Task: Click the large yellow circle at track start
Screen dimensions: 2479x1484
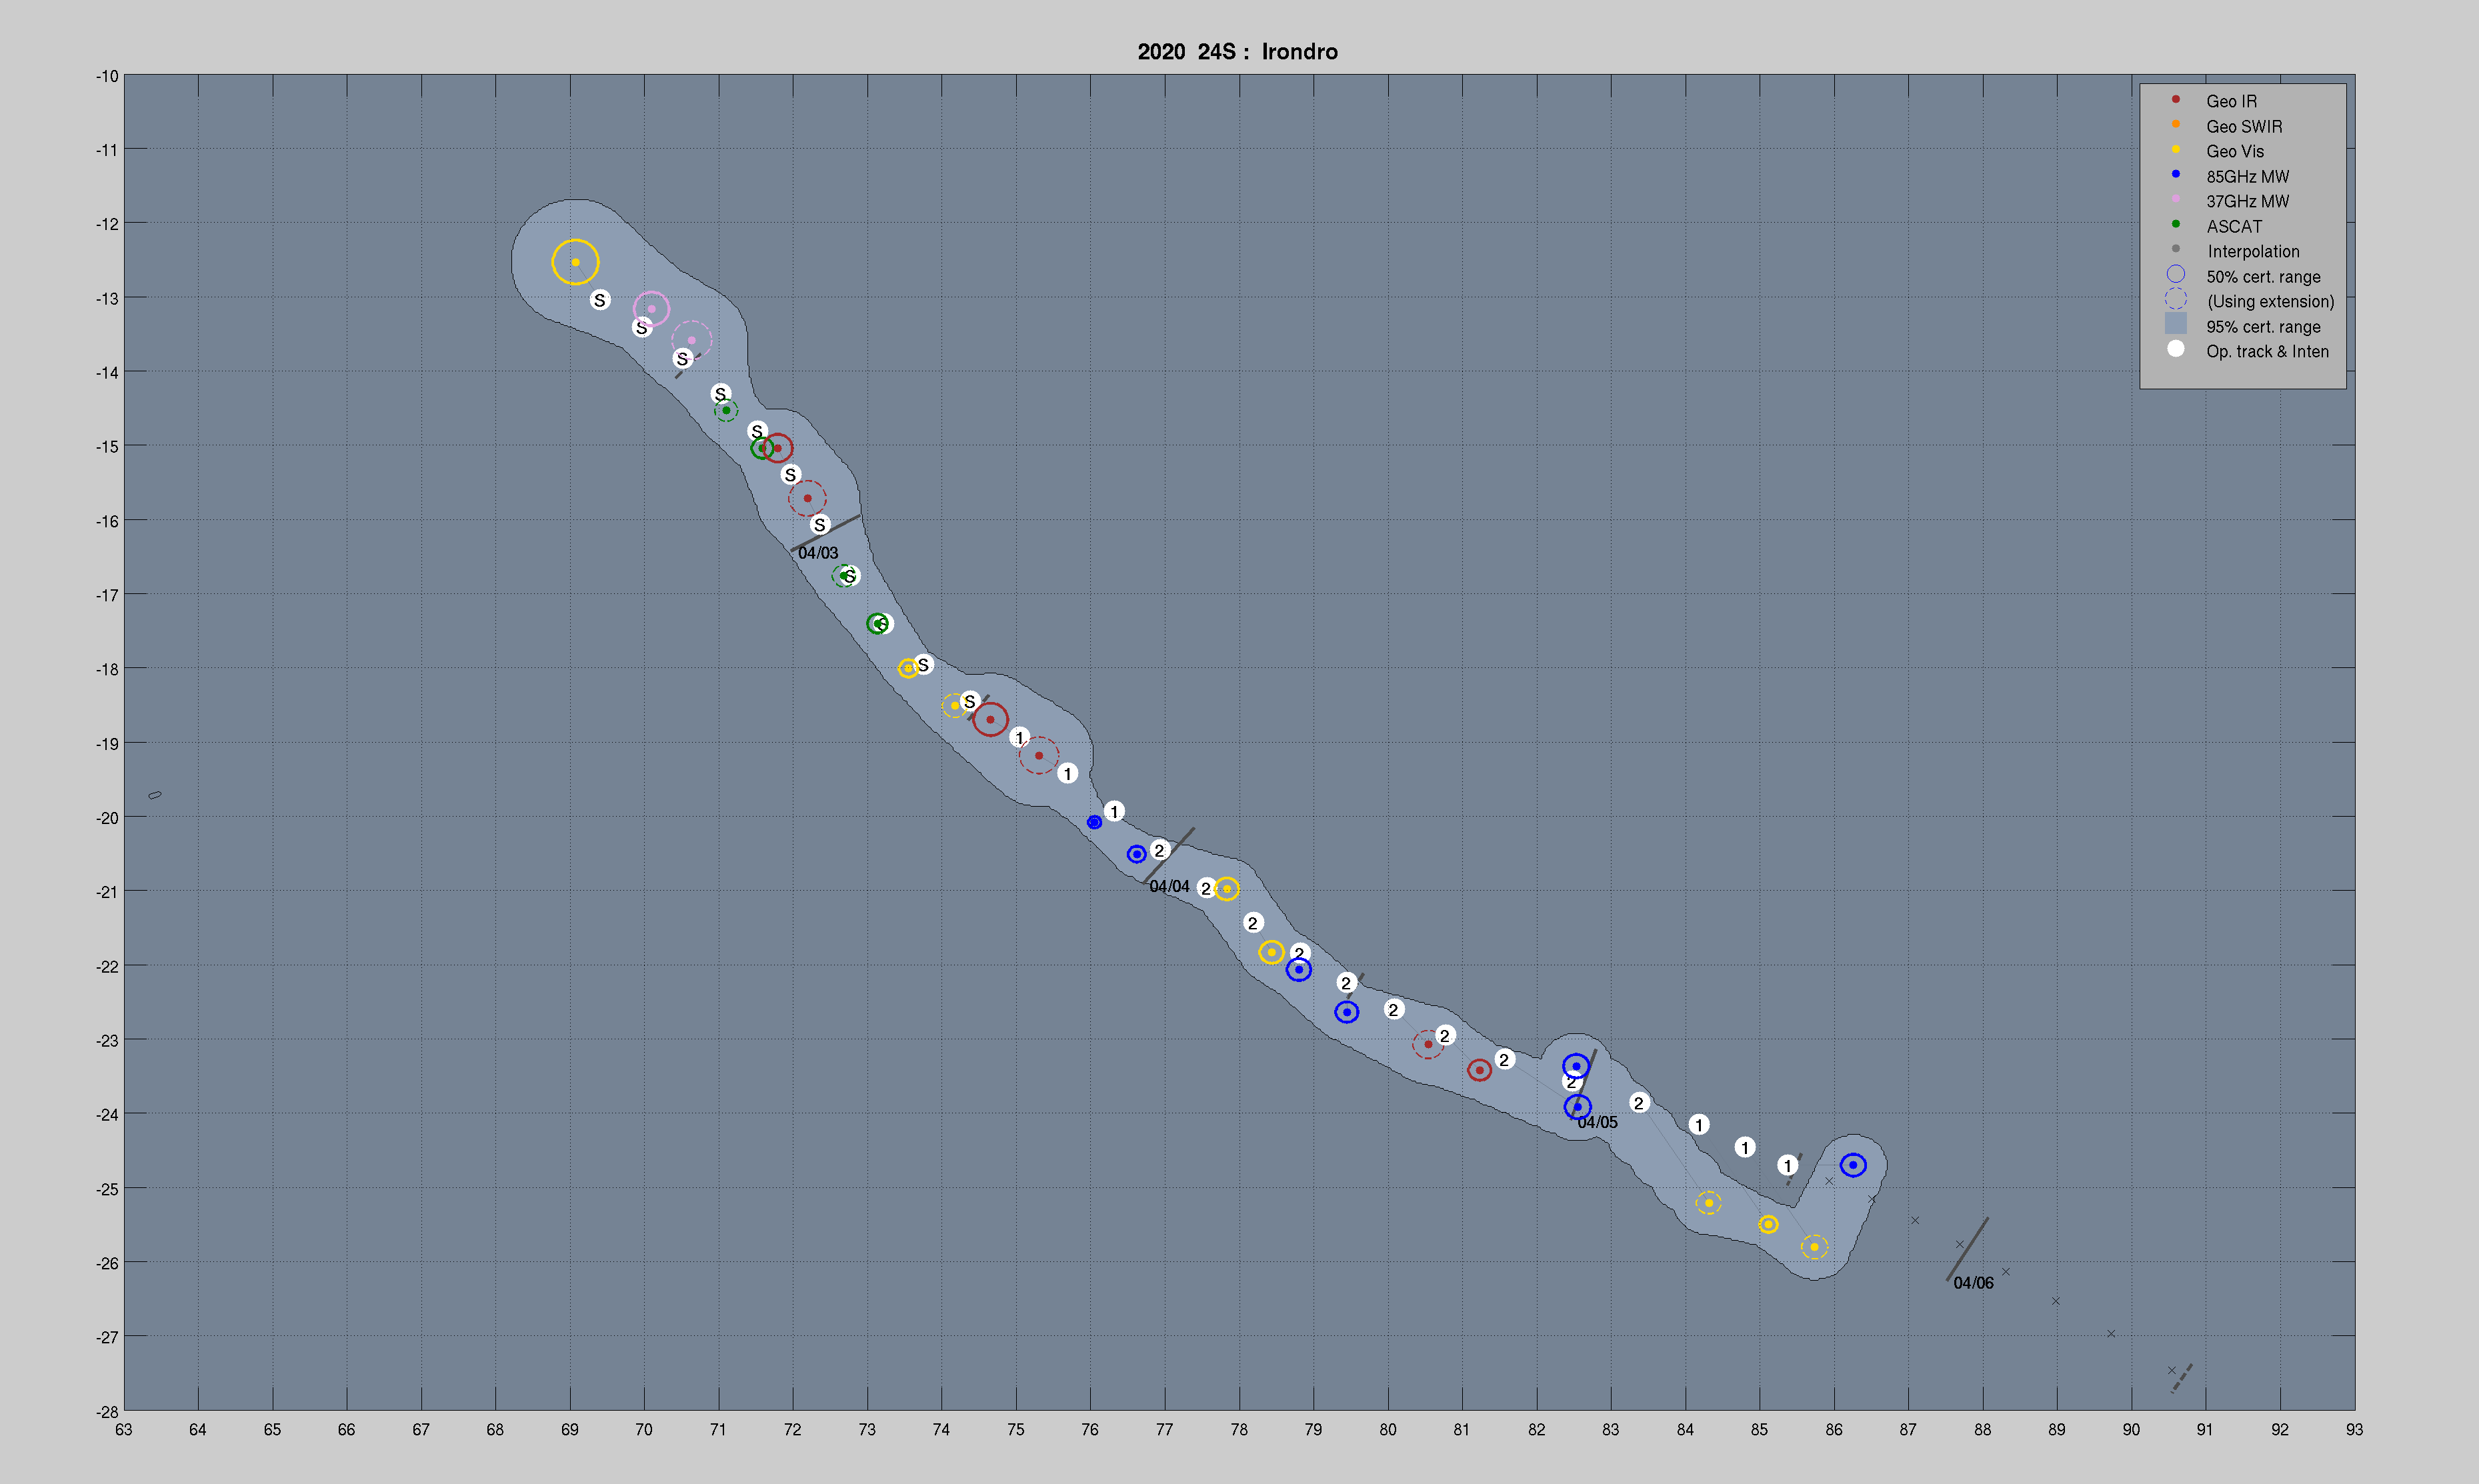Action: tap(575, 262)
